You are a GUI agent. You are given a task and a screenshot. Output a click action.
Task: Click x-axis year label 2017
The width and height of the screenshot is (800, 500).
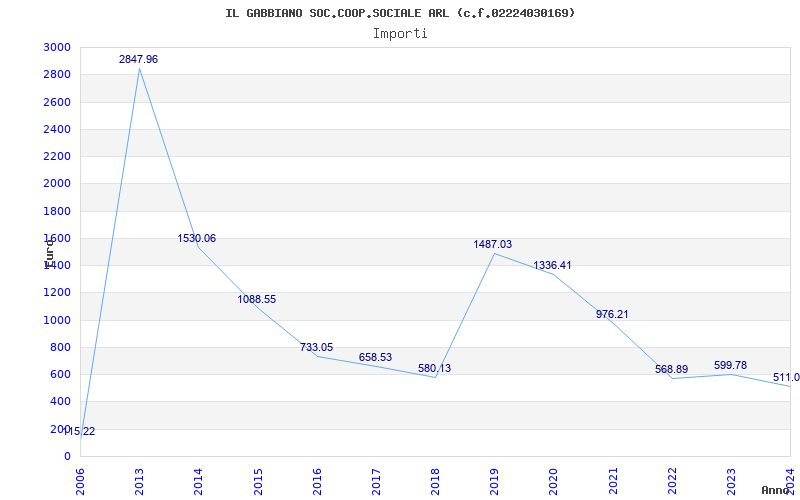tap(376, 482)
